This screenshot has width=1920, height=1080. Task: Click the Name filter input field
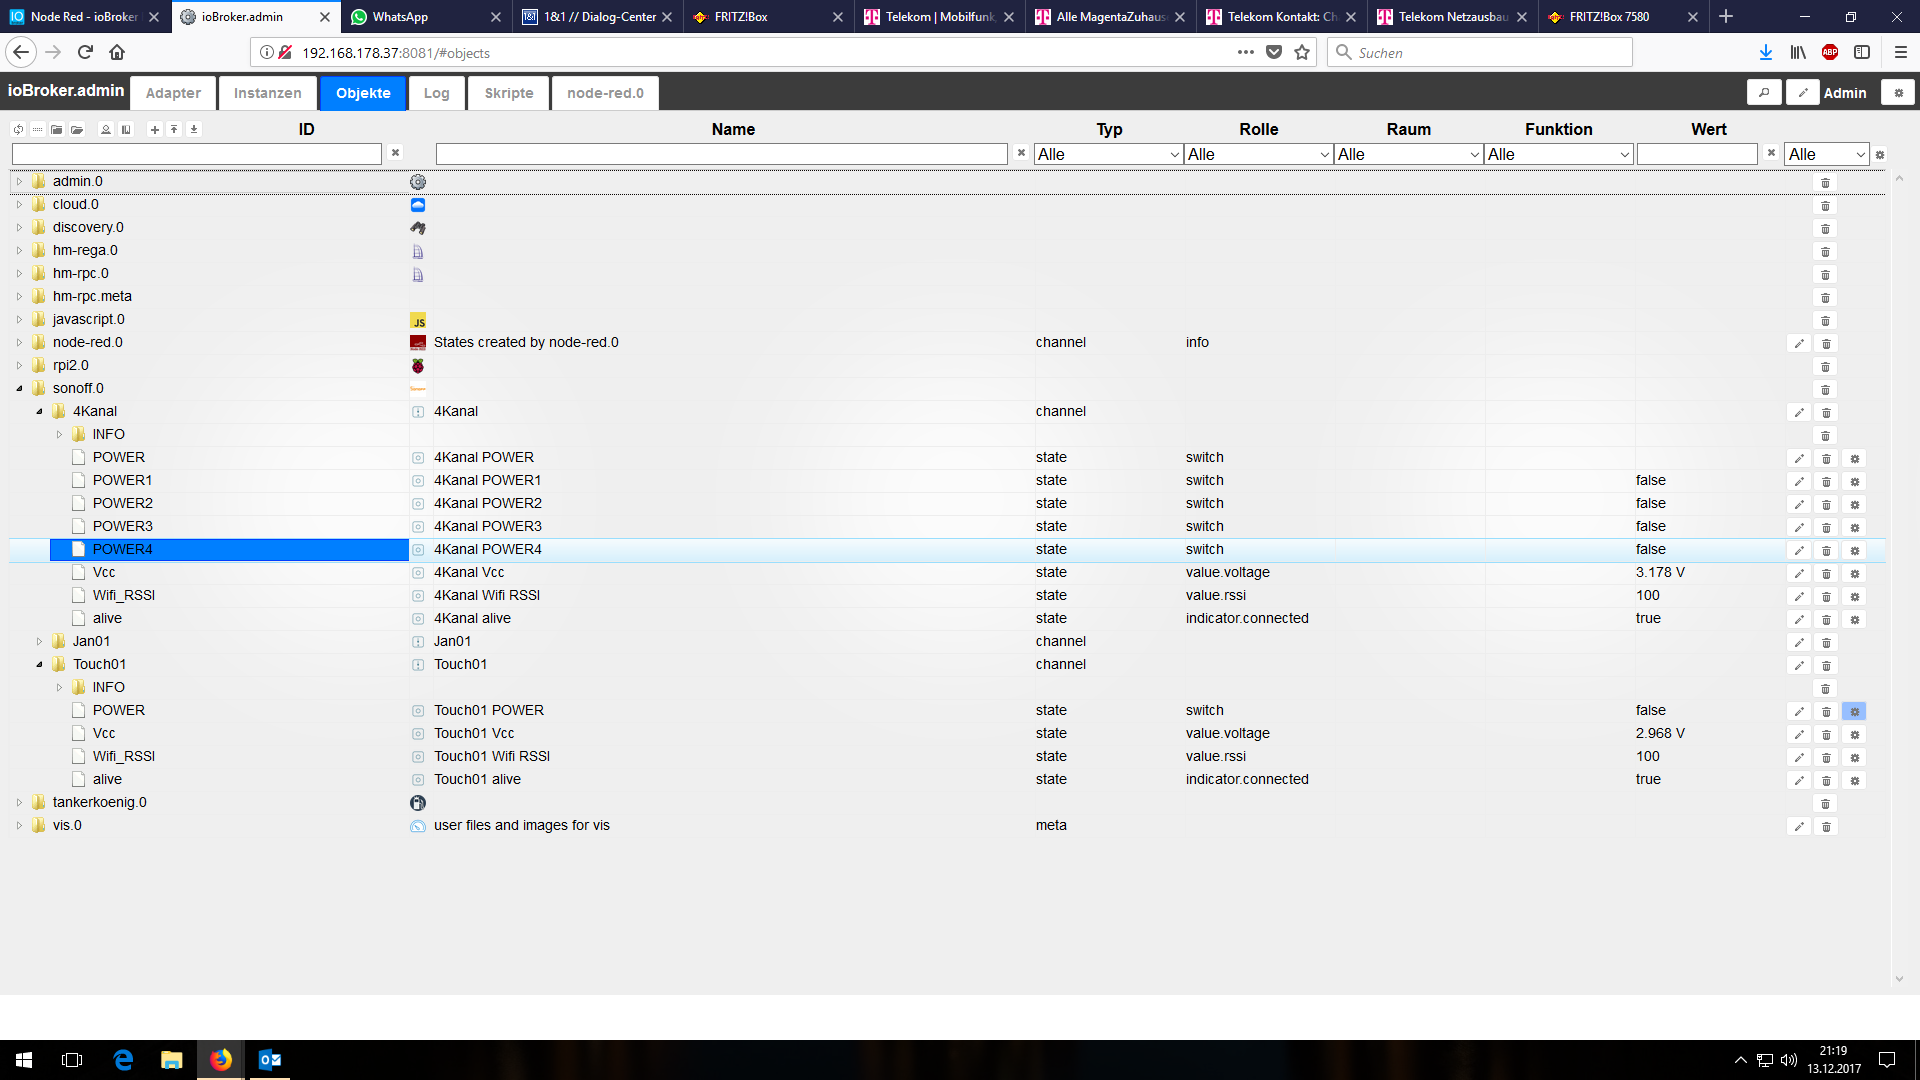[721, 154]
